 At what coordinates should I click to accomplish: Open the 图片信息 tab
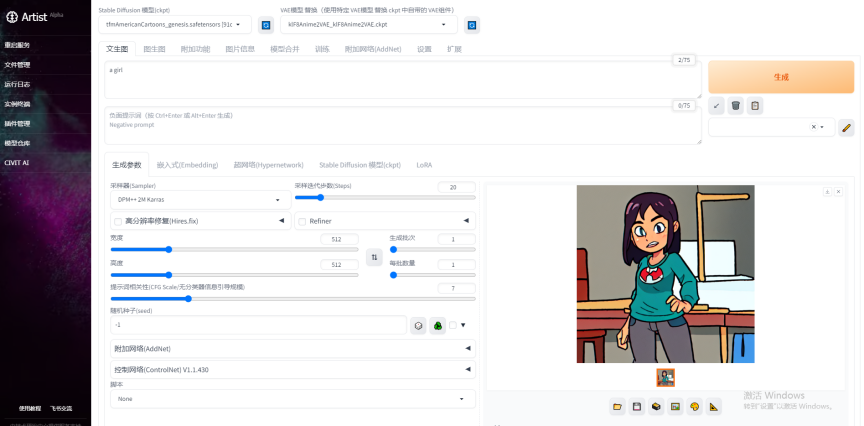coord(240,49)
